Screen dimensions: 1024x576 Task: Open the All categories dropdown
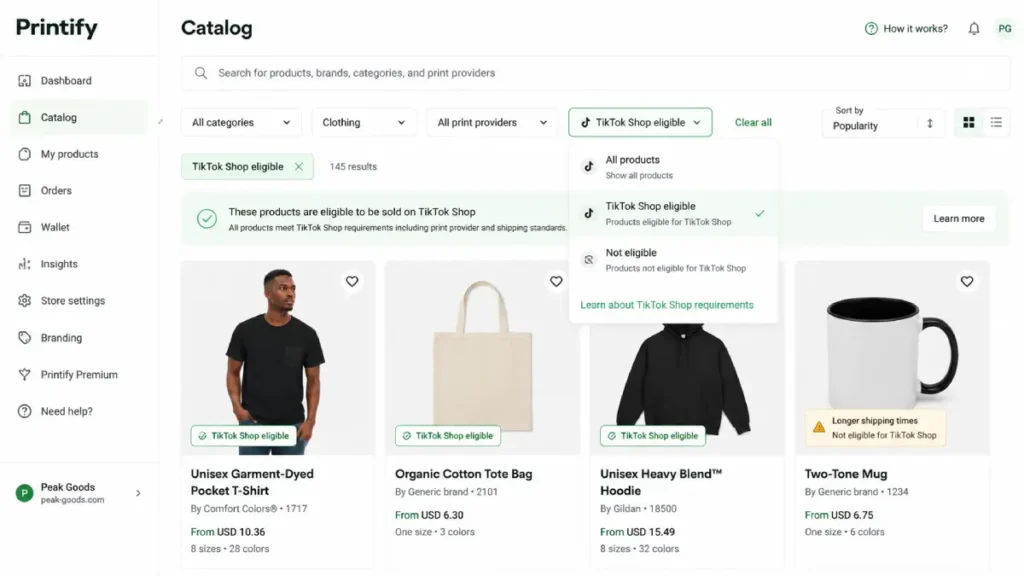[241, 122]
